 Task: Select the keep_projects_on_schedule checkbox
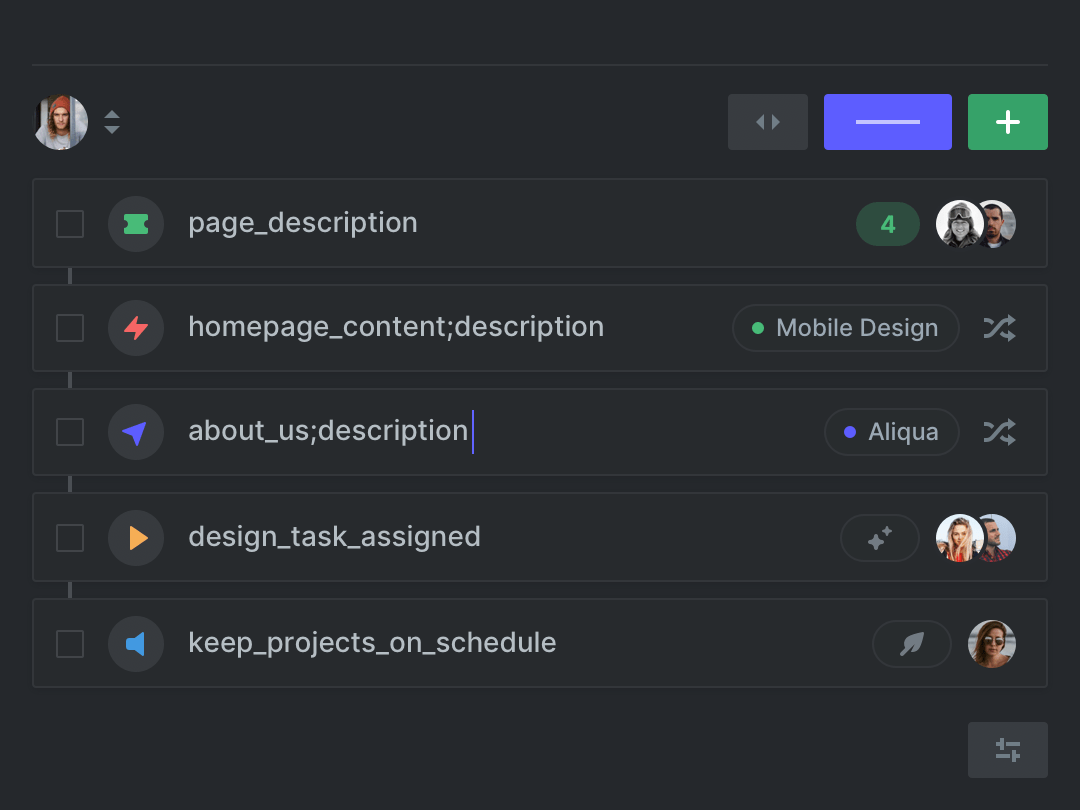point(70,643)
